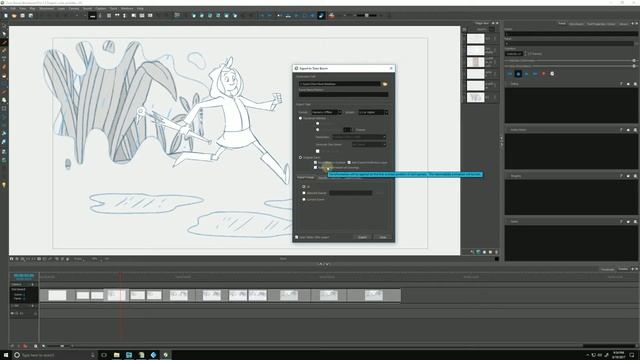Select the Brush tool in tools toolbar
Screen dimensions: 640x360
[4, 42]
